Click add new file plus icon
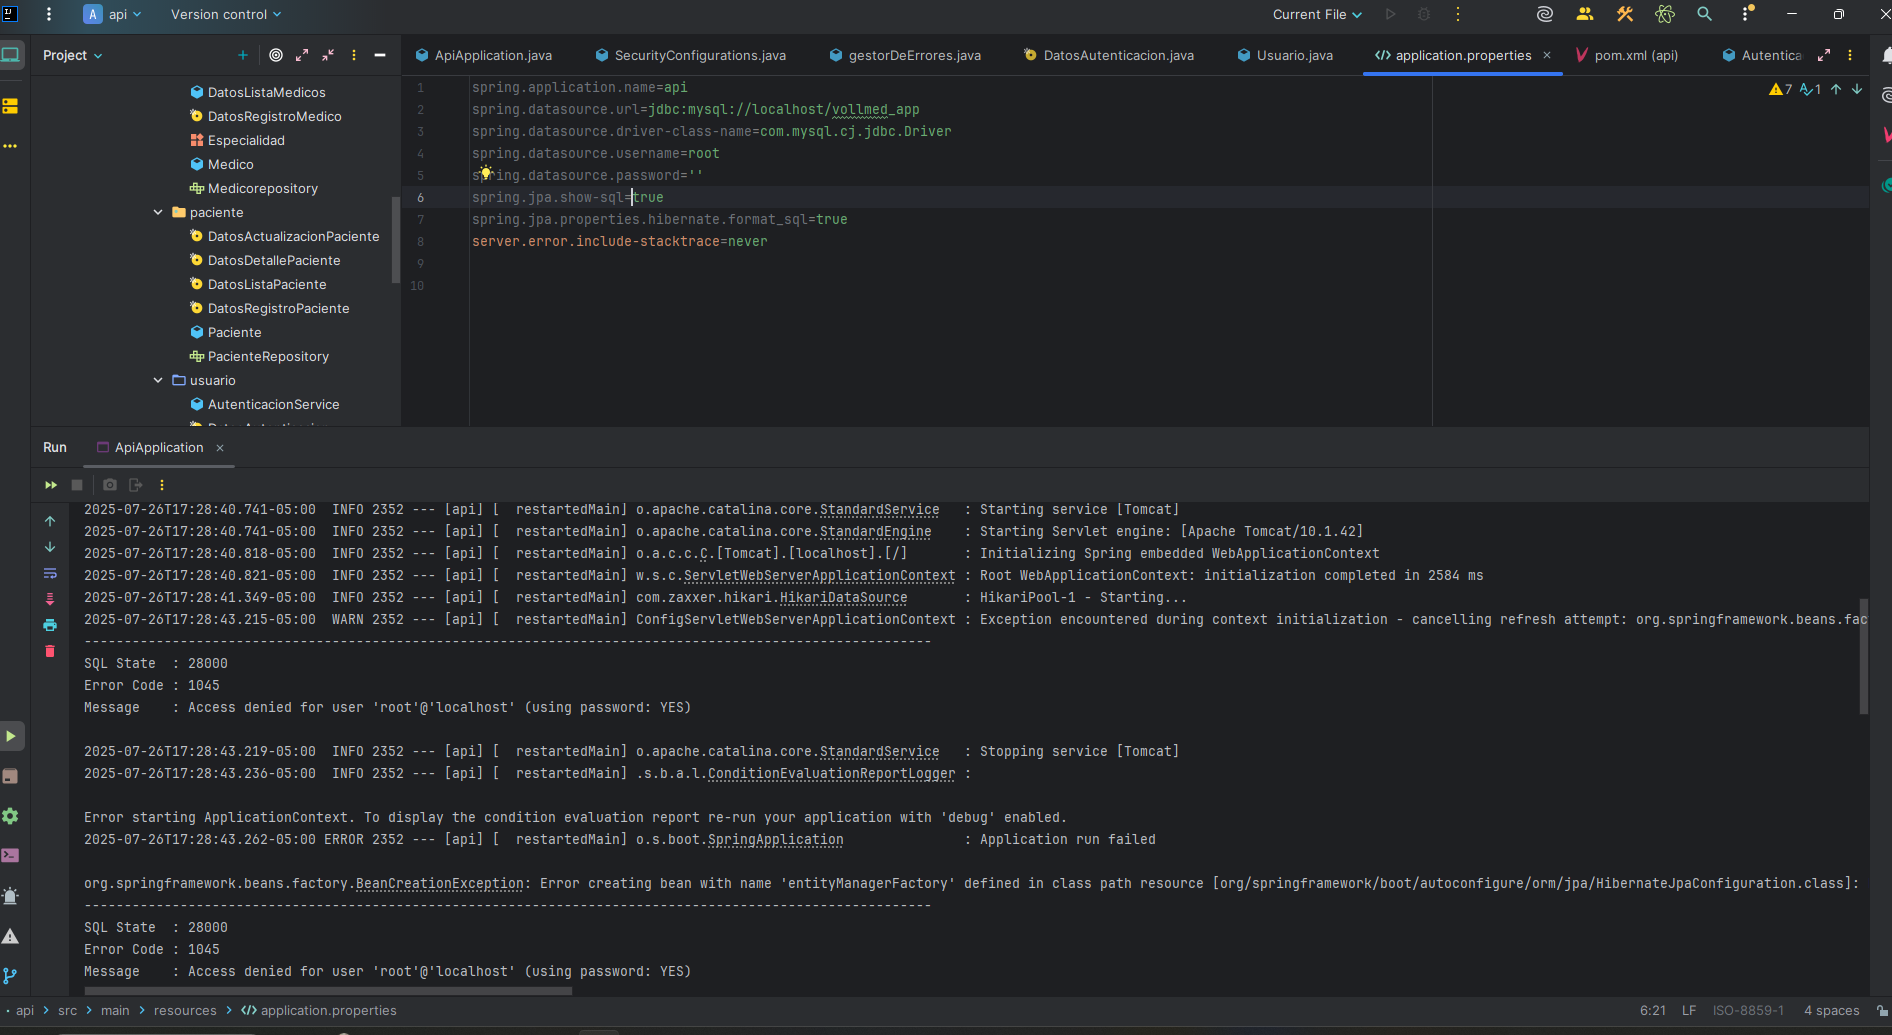 pyautogui.click(x=242, y=55)
